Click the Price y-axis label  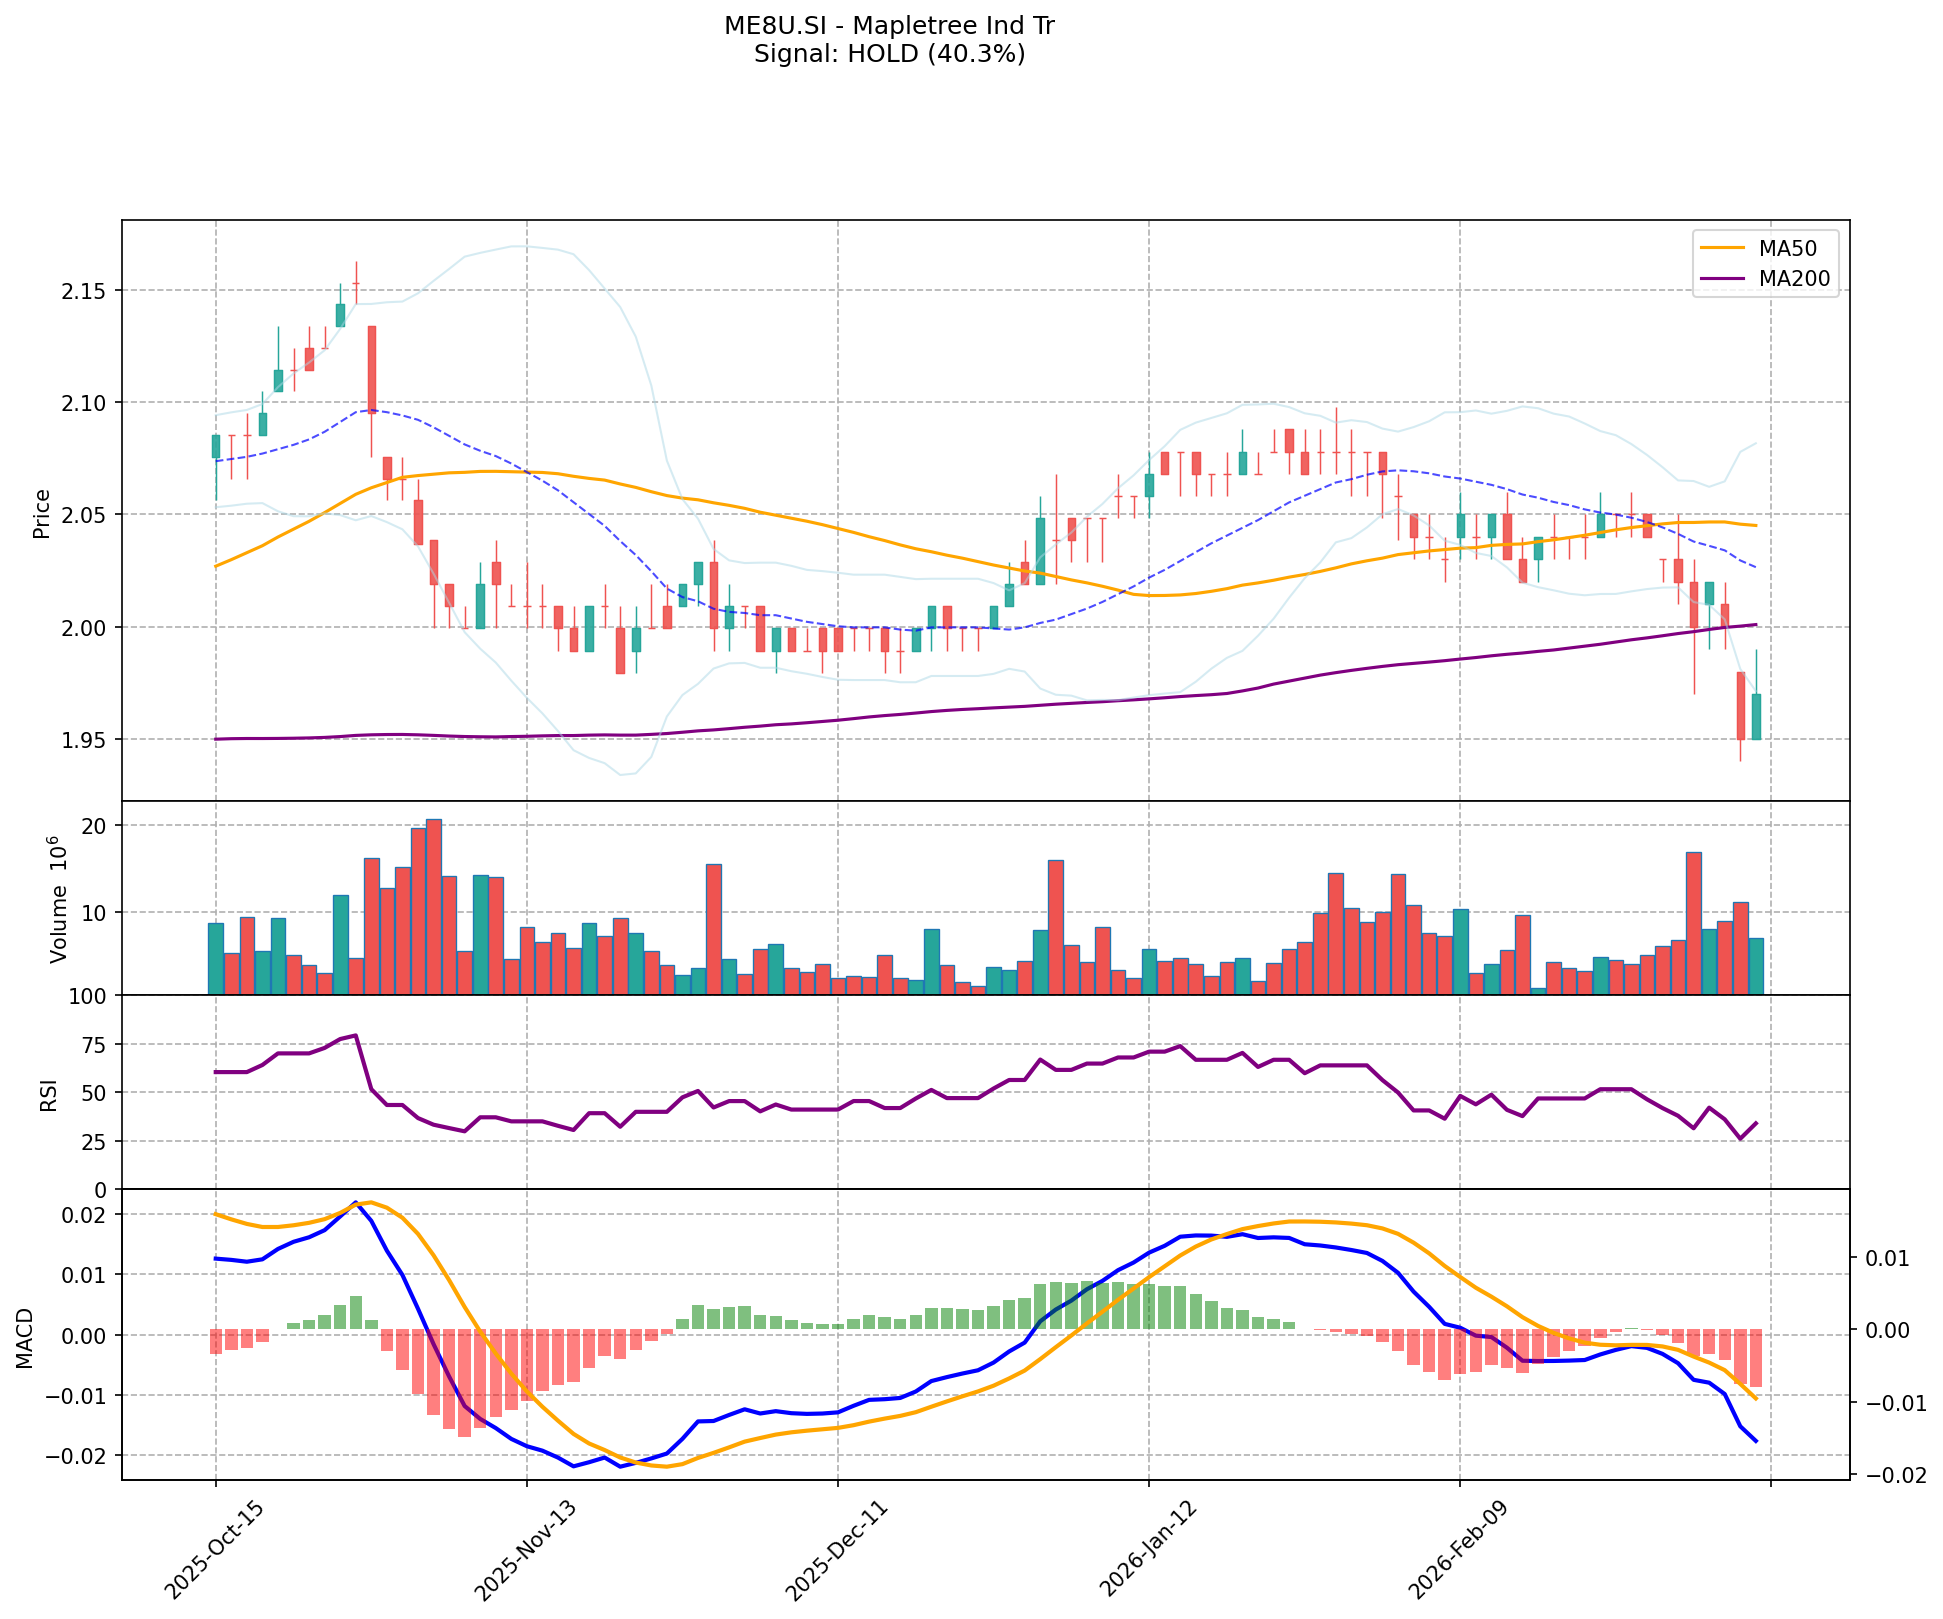coord(42,513)
